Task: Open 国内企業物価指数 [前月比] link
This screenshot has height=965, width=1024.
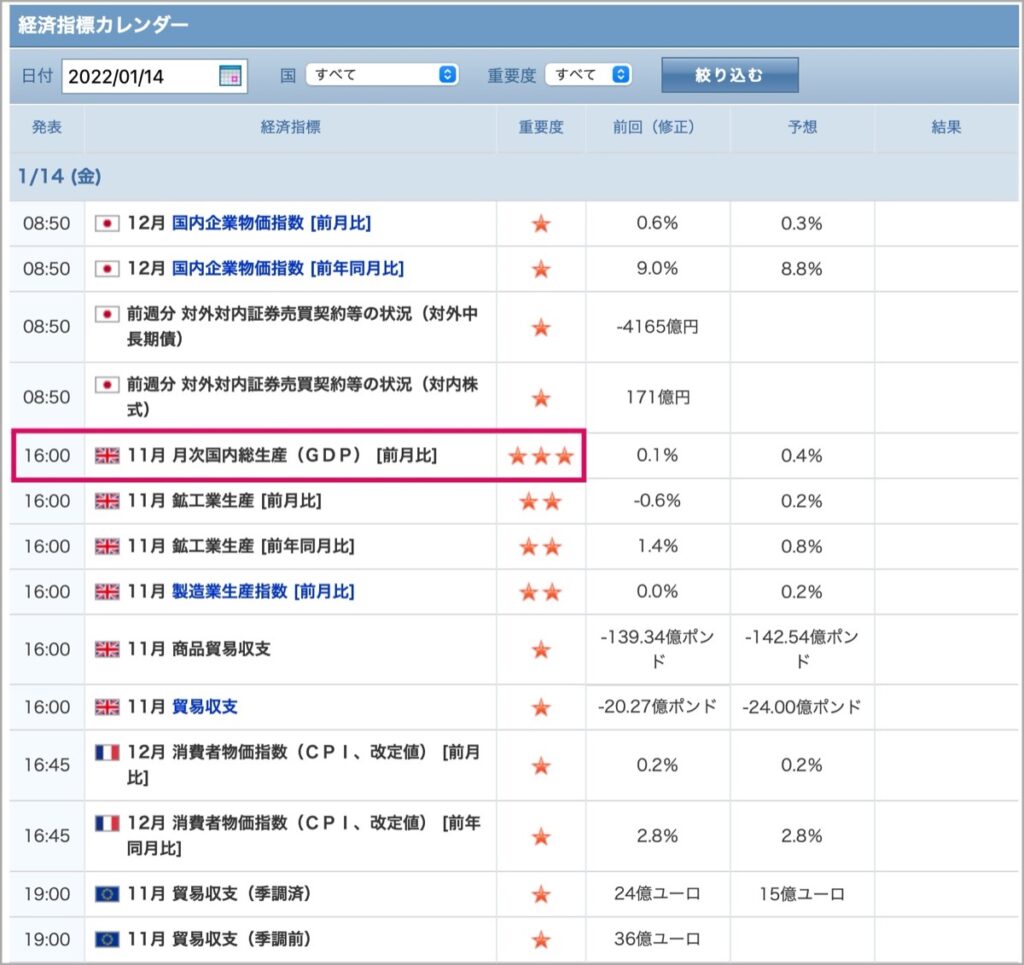Action: click(x=271, y=223)
